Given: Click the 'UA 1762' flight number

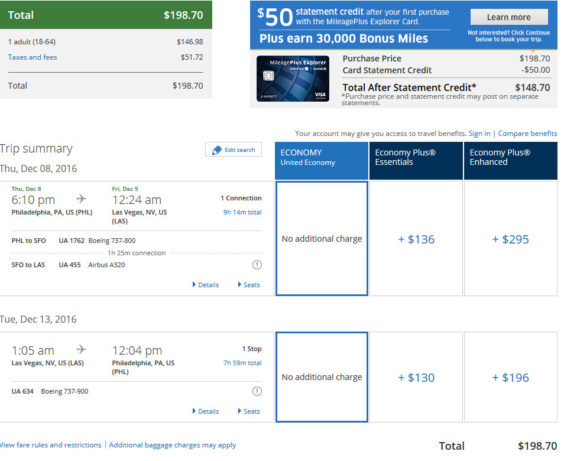Looking at the screenshot, I should pyautogui.click(x=71, y=241).
